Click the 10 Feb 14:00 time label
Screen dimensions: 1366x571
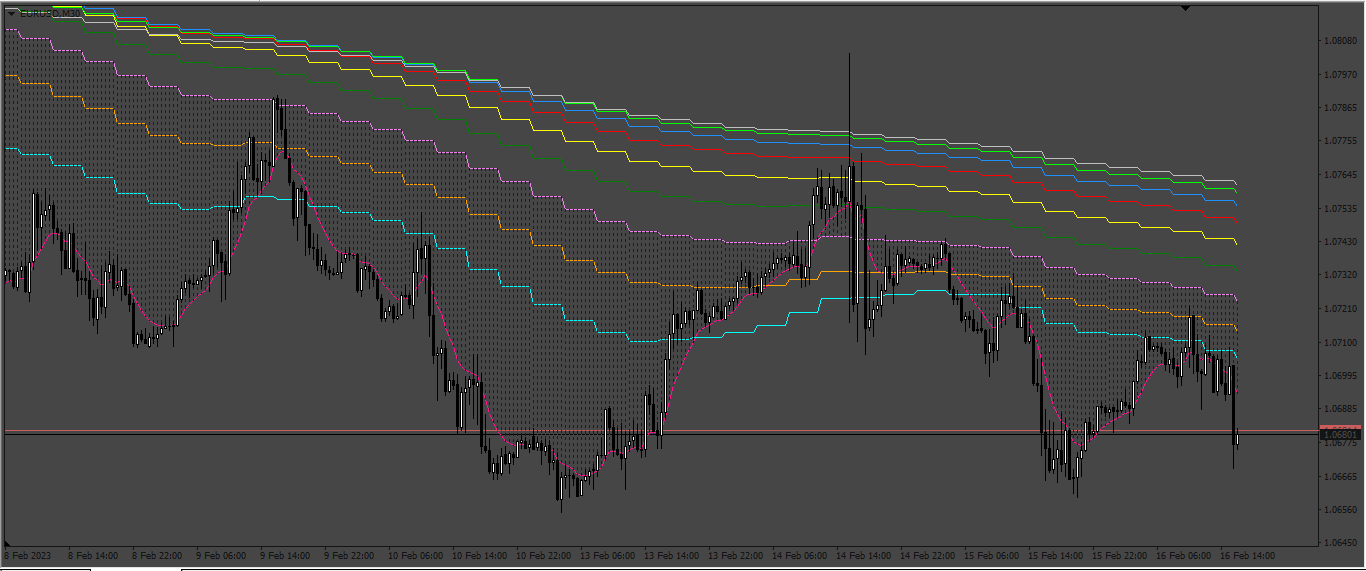480,554
